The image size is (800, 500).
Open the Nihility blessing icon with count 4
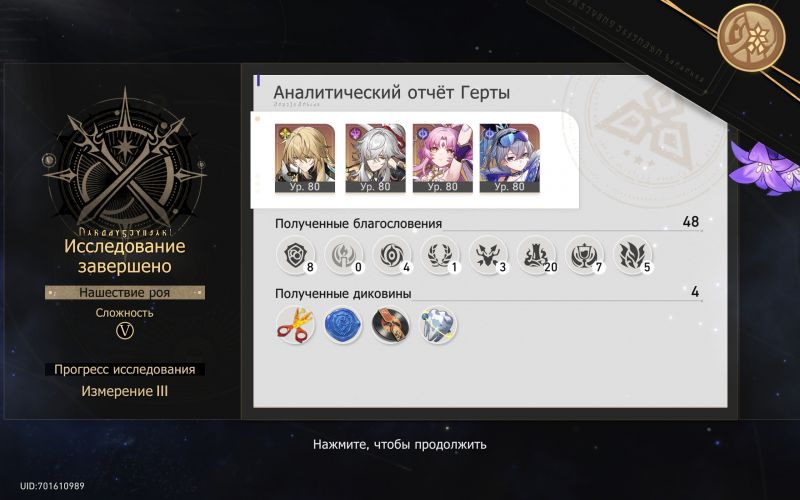391,255
